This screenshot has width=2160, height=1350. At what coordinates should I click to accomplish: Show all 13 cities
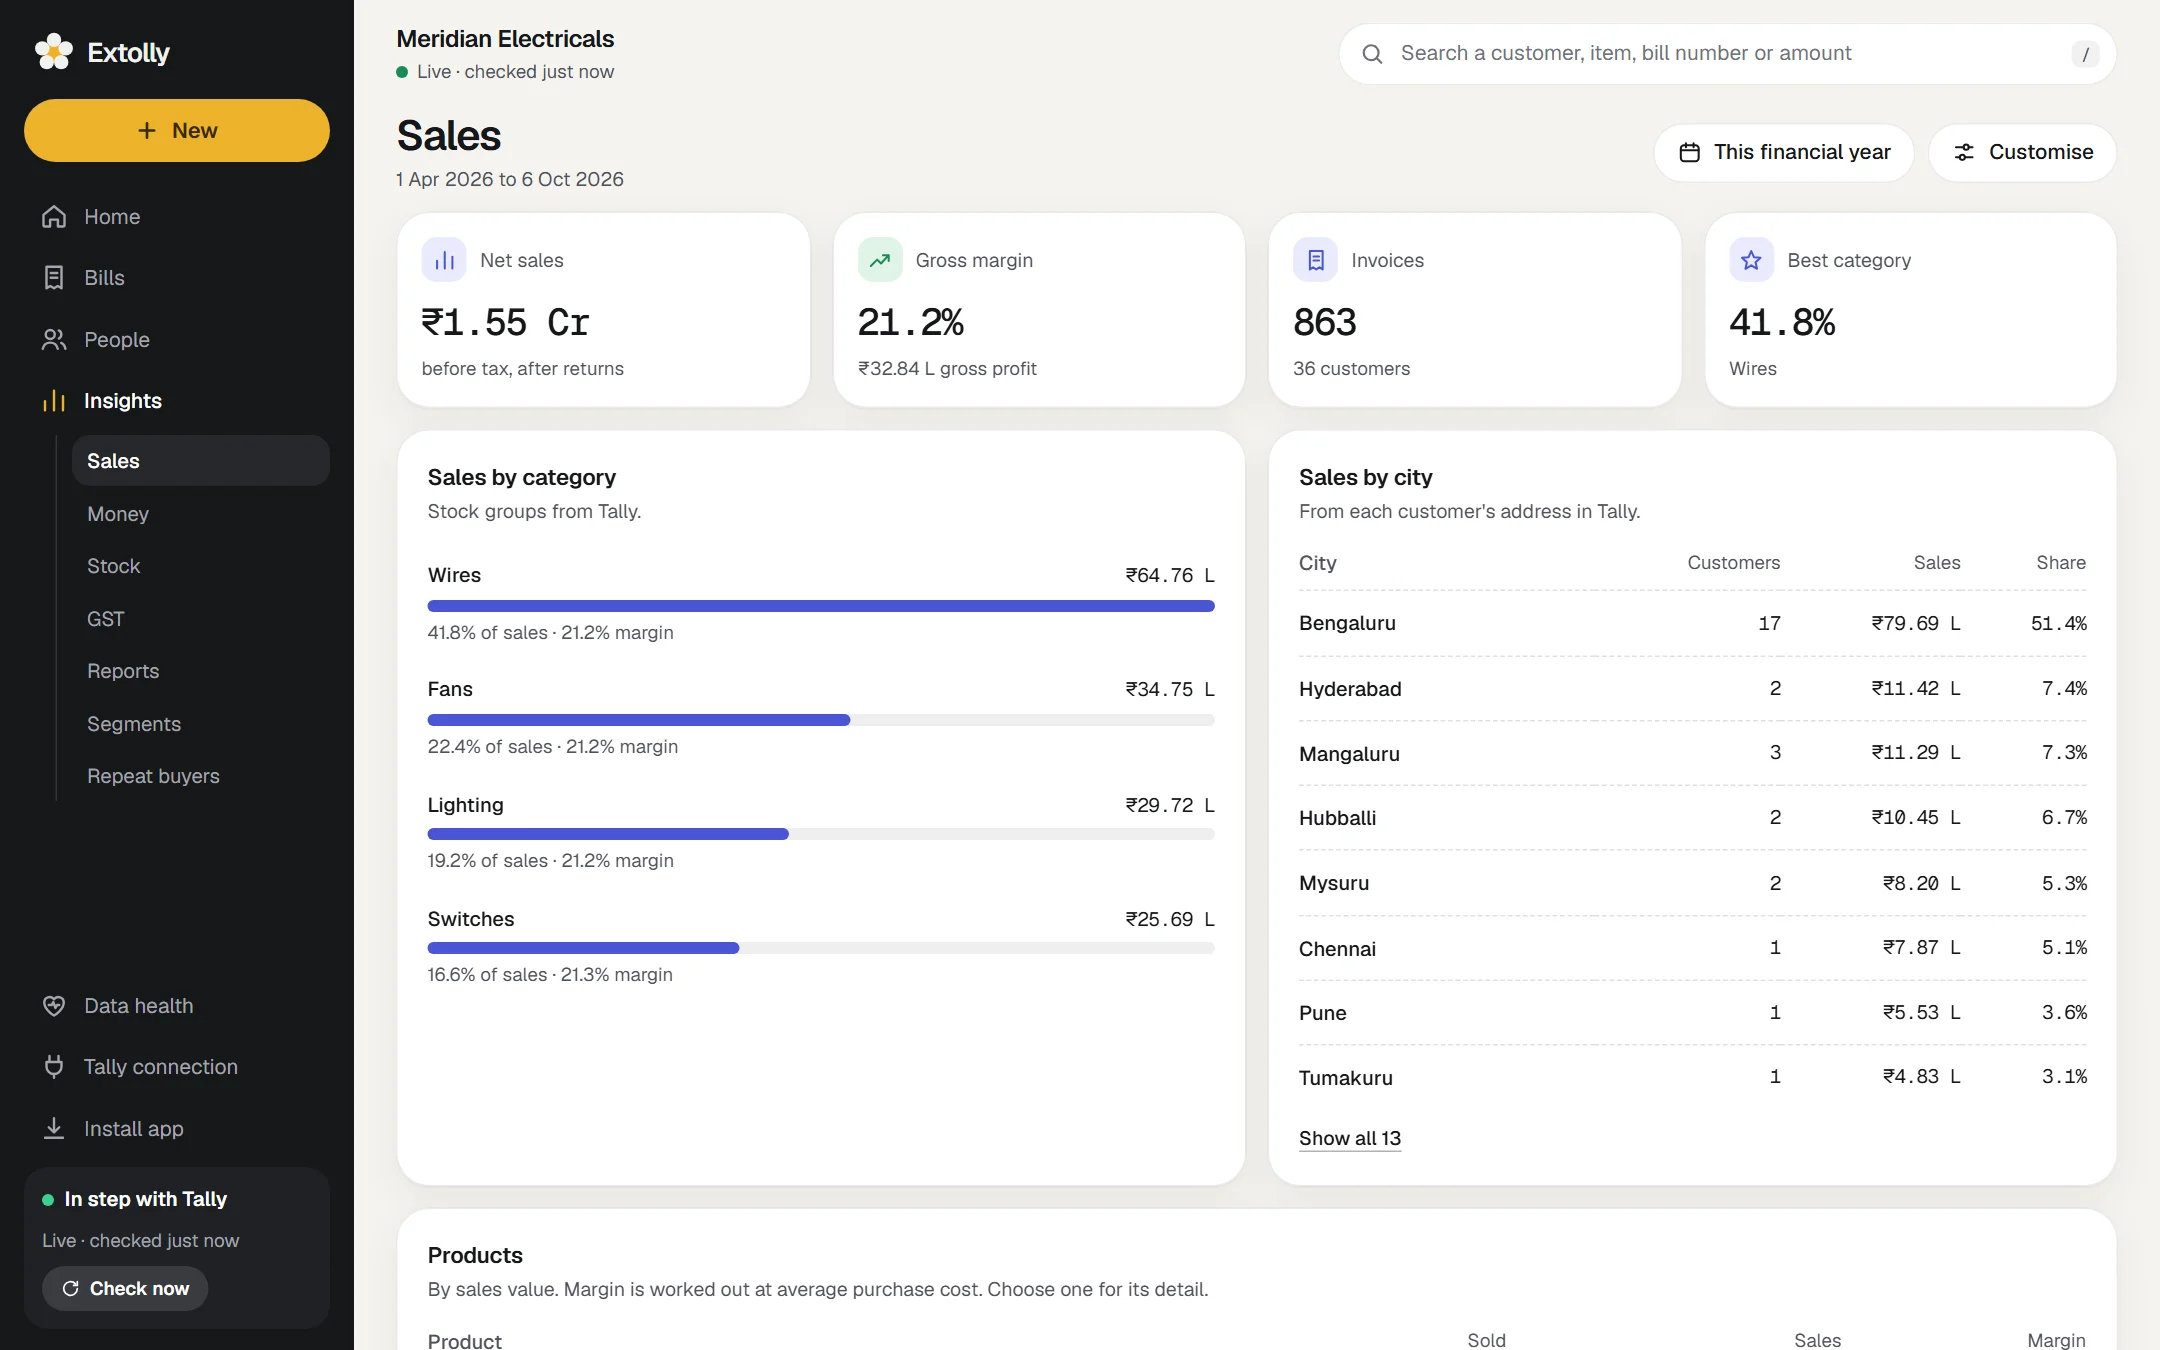pos(1350,1138)
